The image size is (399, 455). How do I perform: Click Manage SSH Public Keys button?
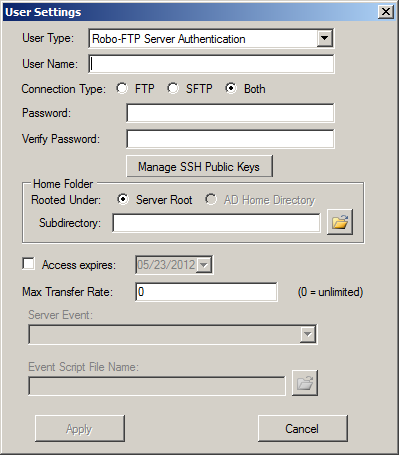[x=199, y=166]
